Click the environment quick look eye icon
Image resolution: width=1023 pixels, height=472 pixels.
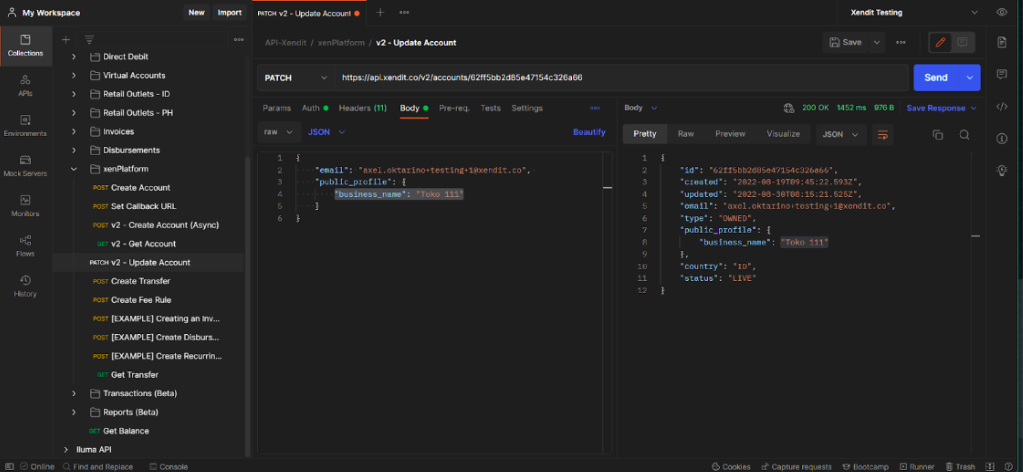(1001, 12)
